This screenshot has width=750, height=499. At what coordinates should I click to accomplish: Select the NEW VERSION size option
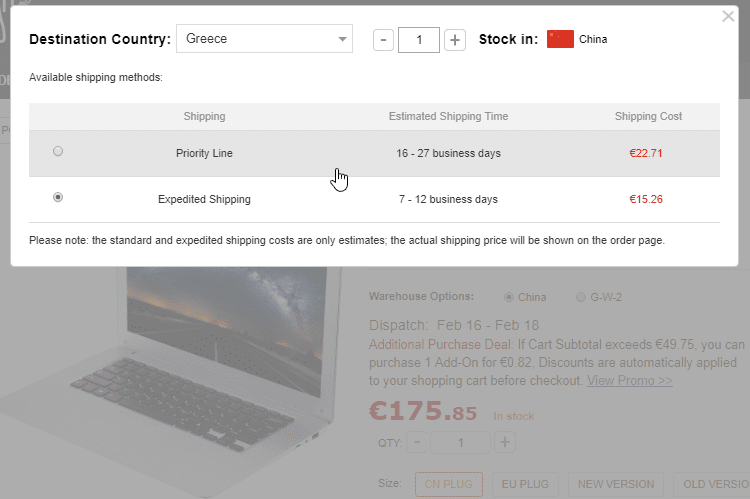tap(617, 484)
